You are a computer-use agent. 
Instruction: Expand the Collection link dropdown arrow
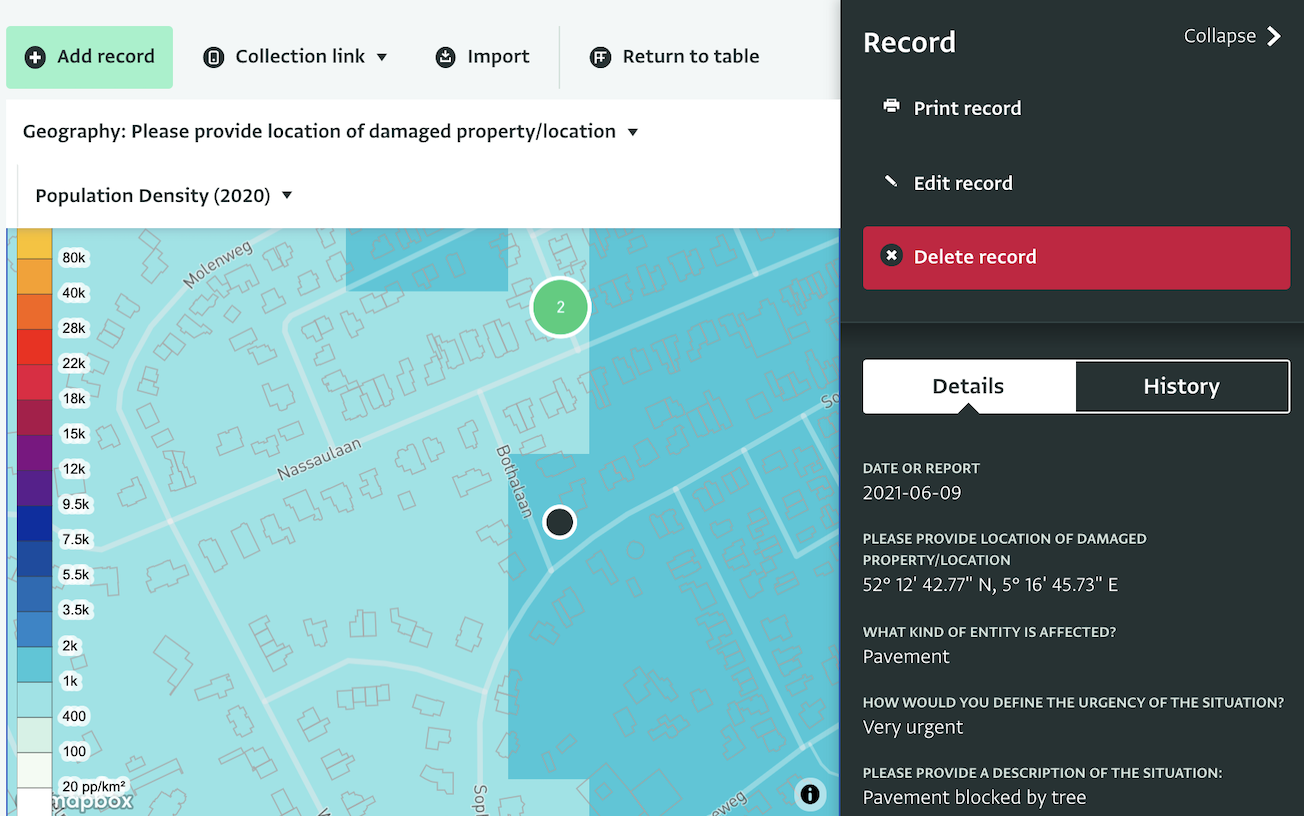pos(382,57)
